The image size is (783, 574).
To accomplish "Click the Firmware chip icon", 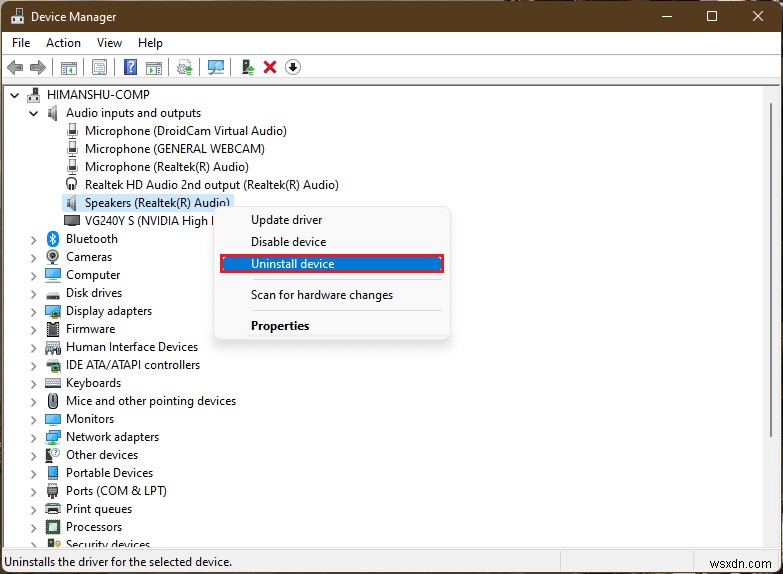I will pos(52,329).
